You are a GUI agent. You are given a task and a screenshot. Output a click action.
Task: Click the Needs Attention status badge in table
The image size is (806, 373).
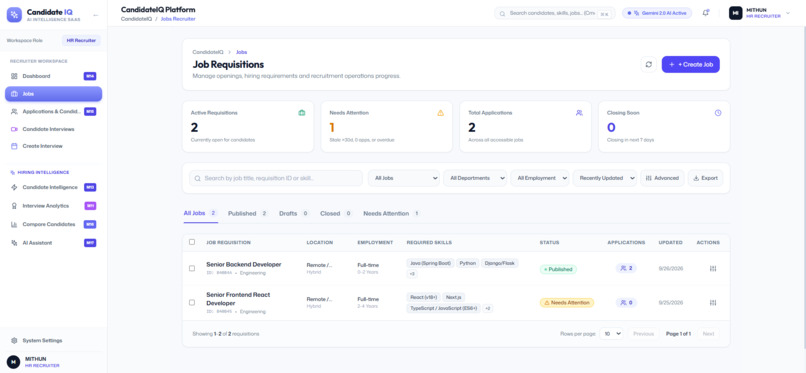click(566, 303)
